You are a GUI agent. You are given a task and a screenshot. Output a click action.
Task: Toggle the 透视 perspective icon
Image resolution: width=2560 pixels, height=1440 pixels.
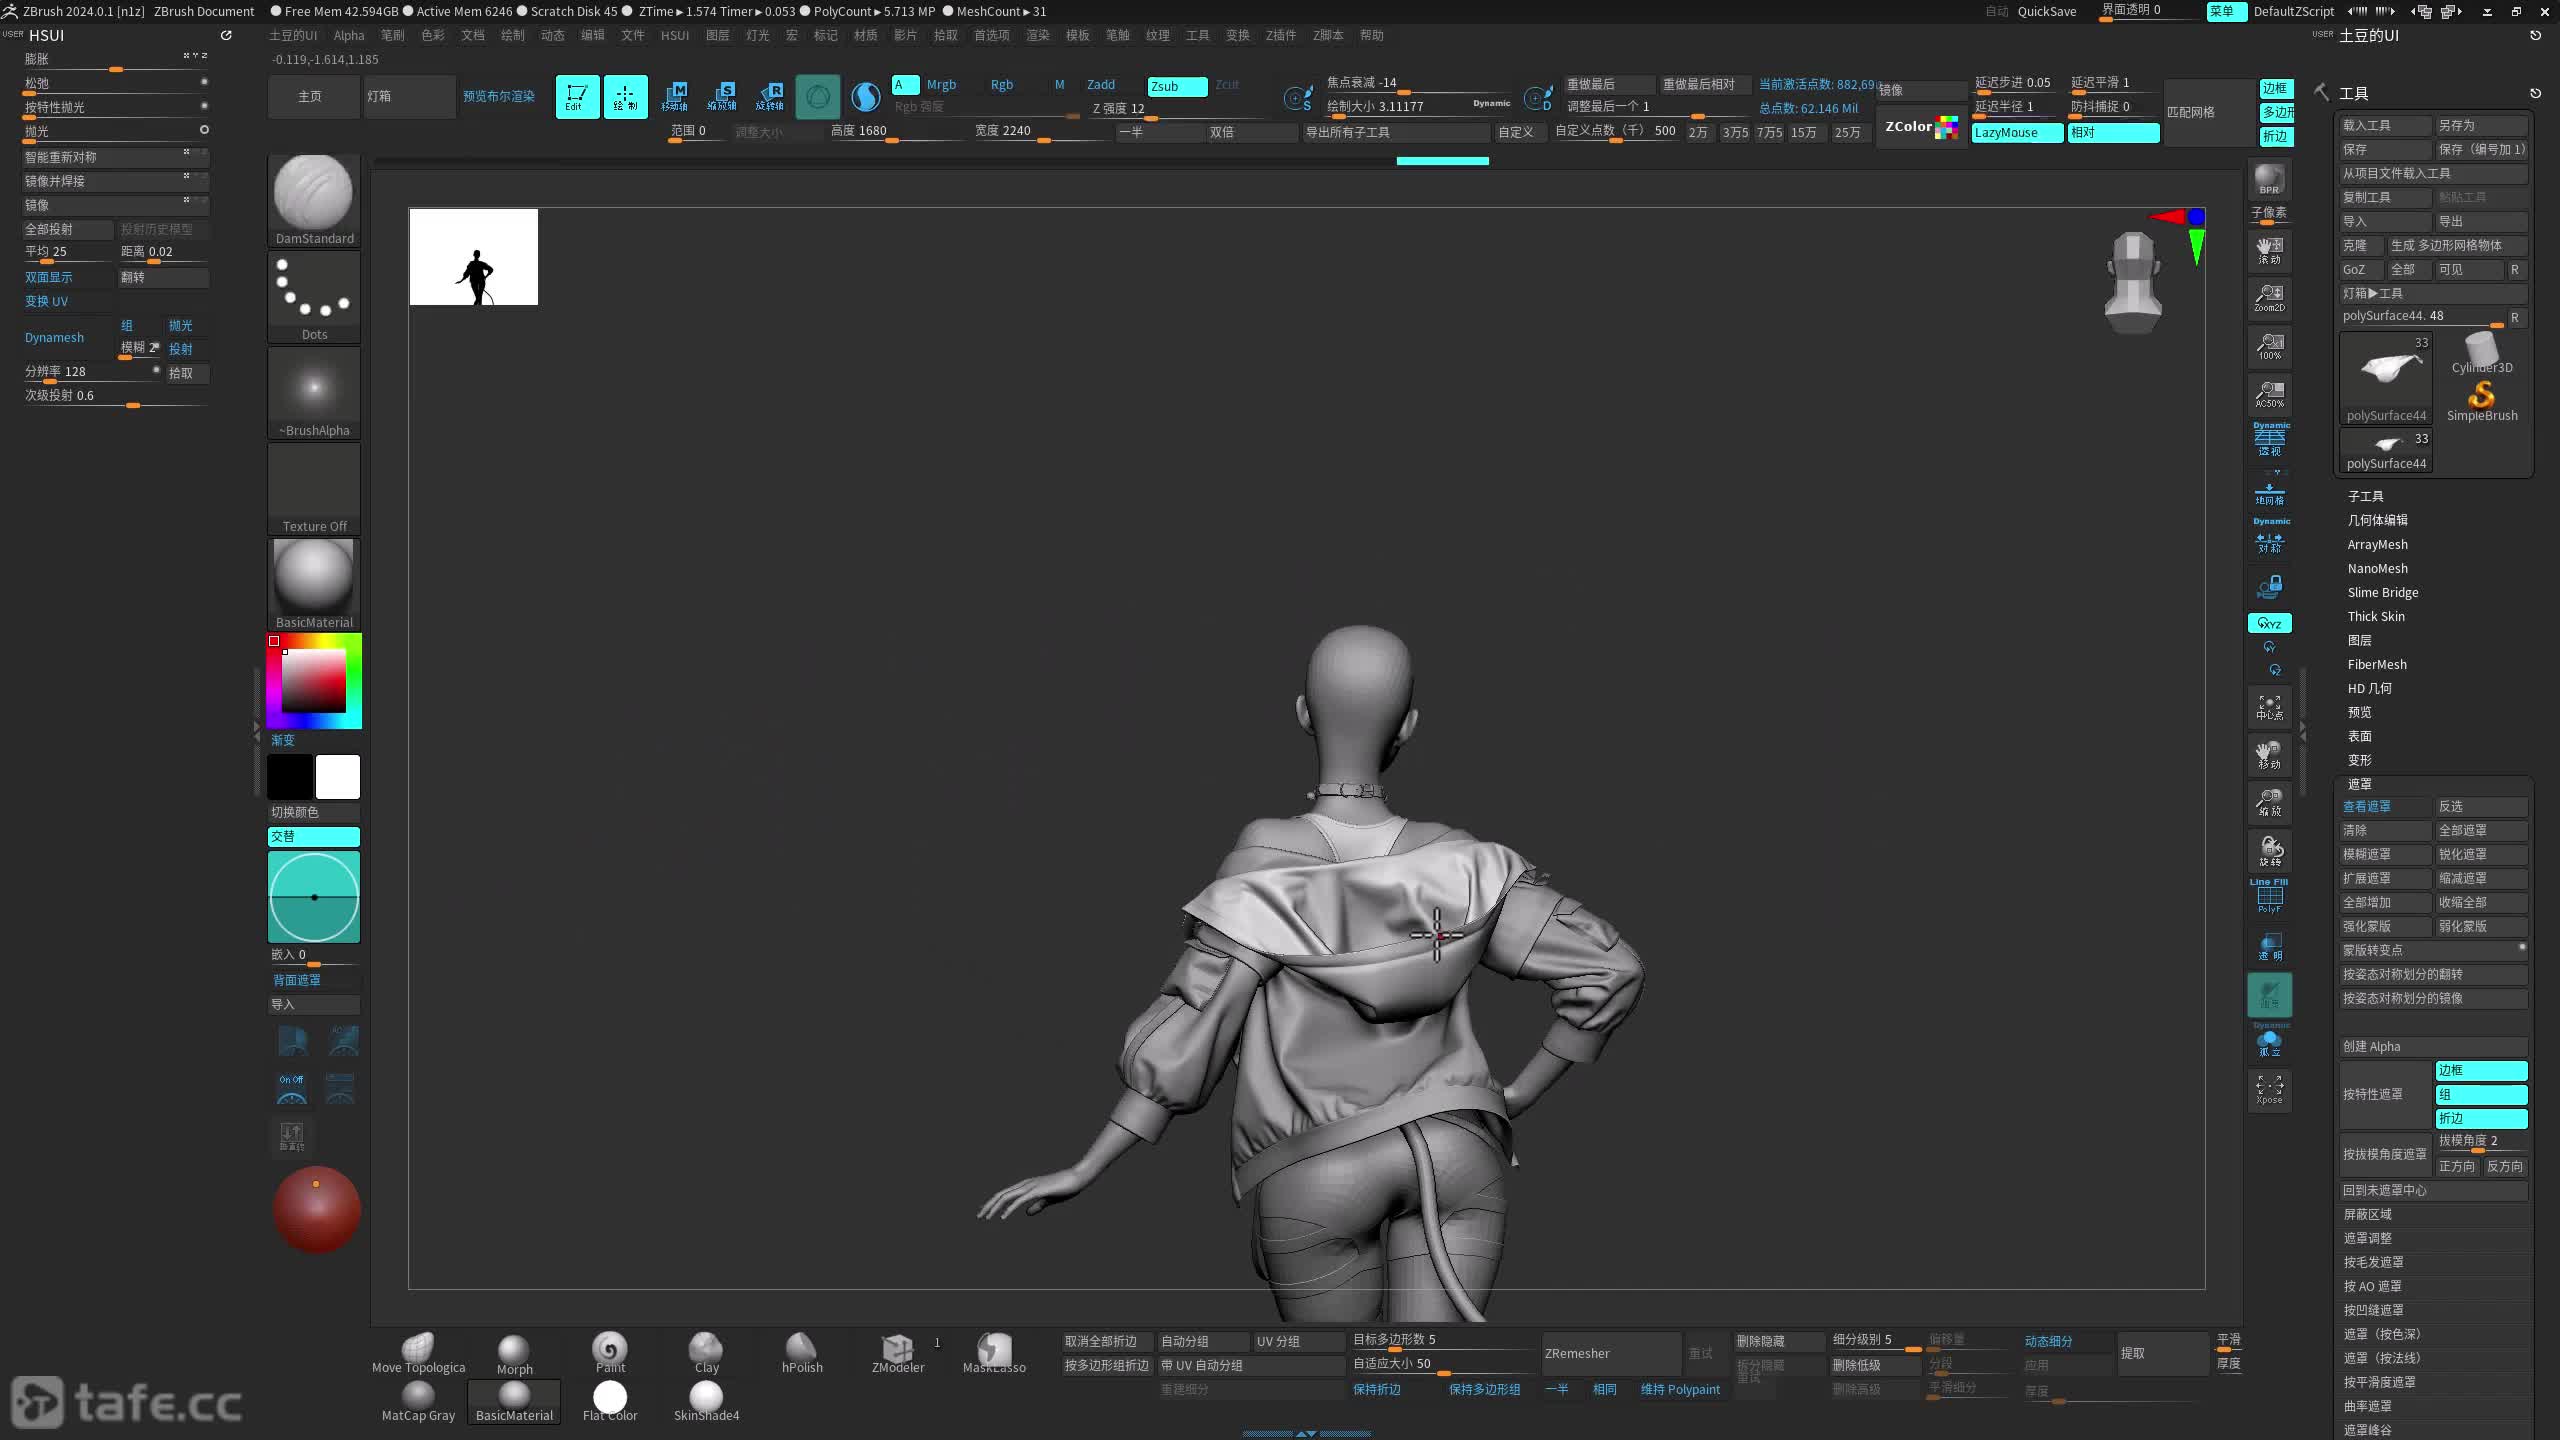[x=2269, y=441]
